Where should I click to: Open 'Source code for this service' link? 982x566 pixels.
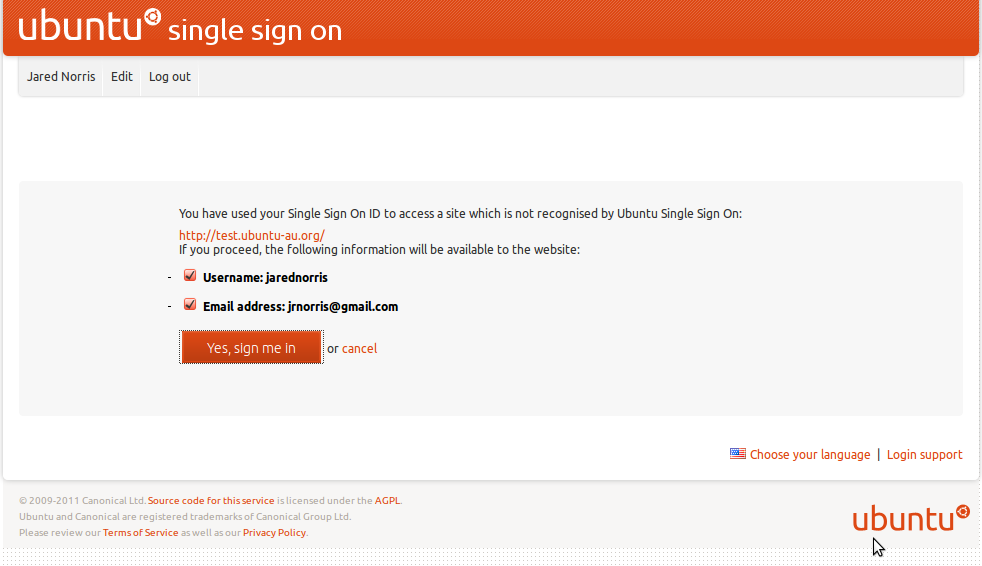[211, 501]
